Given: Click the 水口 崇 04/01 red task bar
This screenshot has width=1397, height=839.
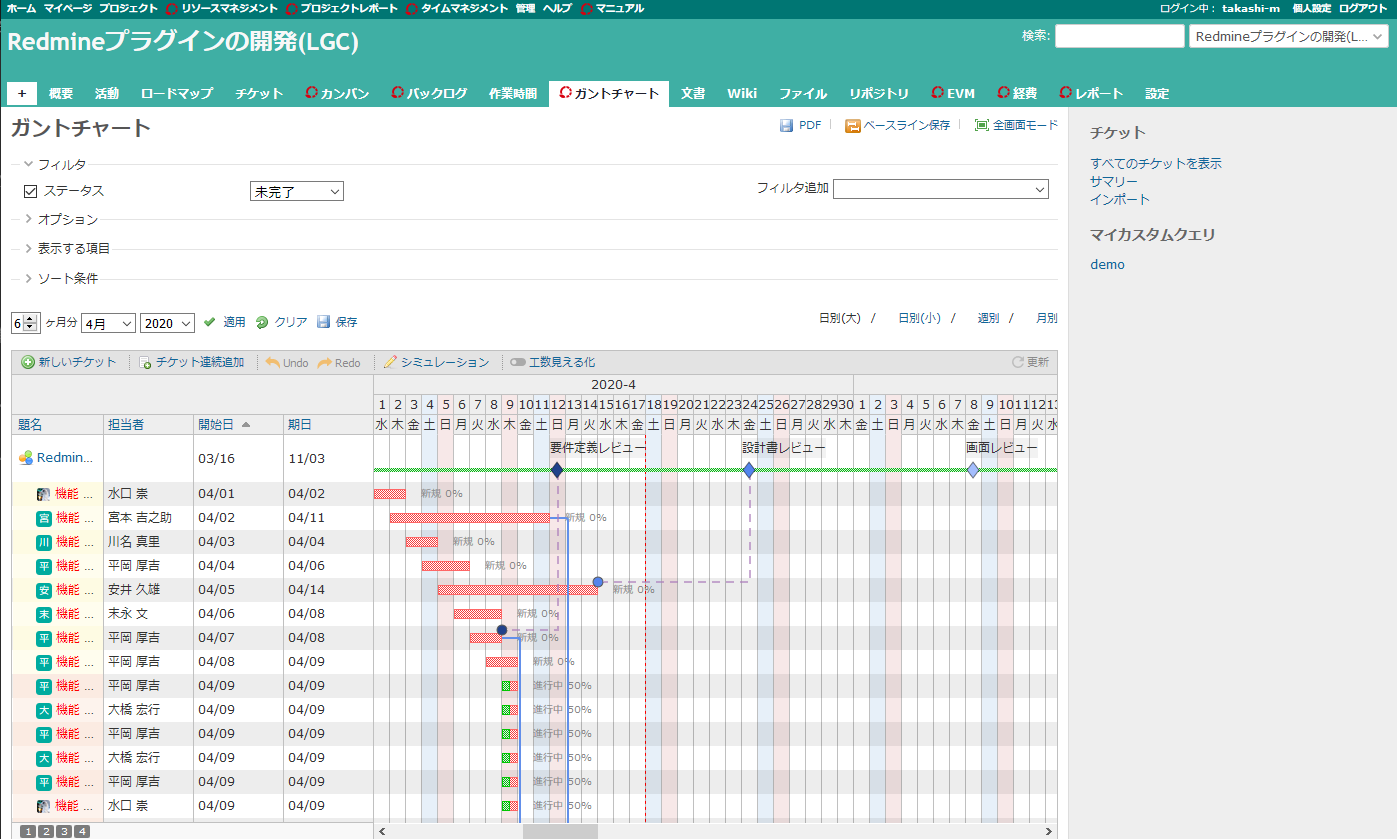Looking at the screenshot, I should coord(389,494).
